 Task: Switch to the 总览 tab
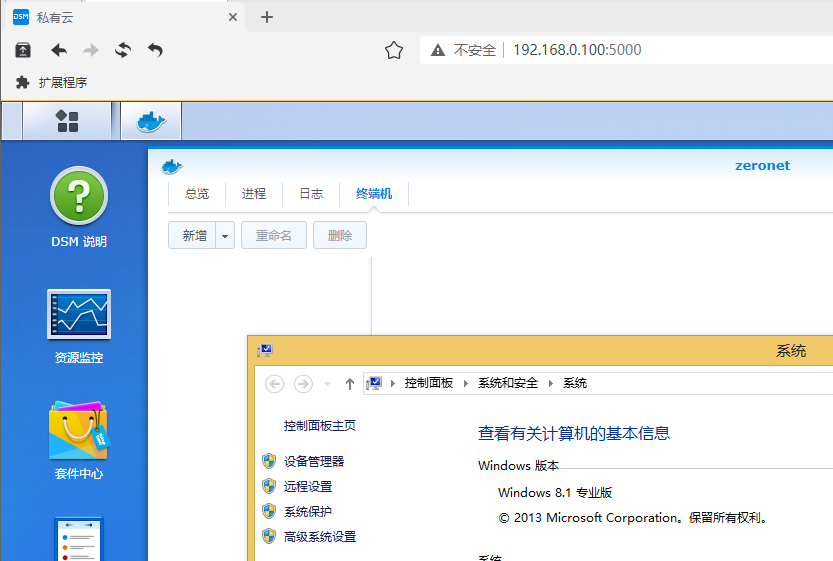click(x=197, y=194)
